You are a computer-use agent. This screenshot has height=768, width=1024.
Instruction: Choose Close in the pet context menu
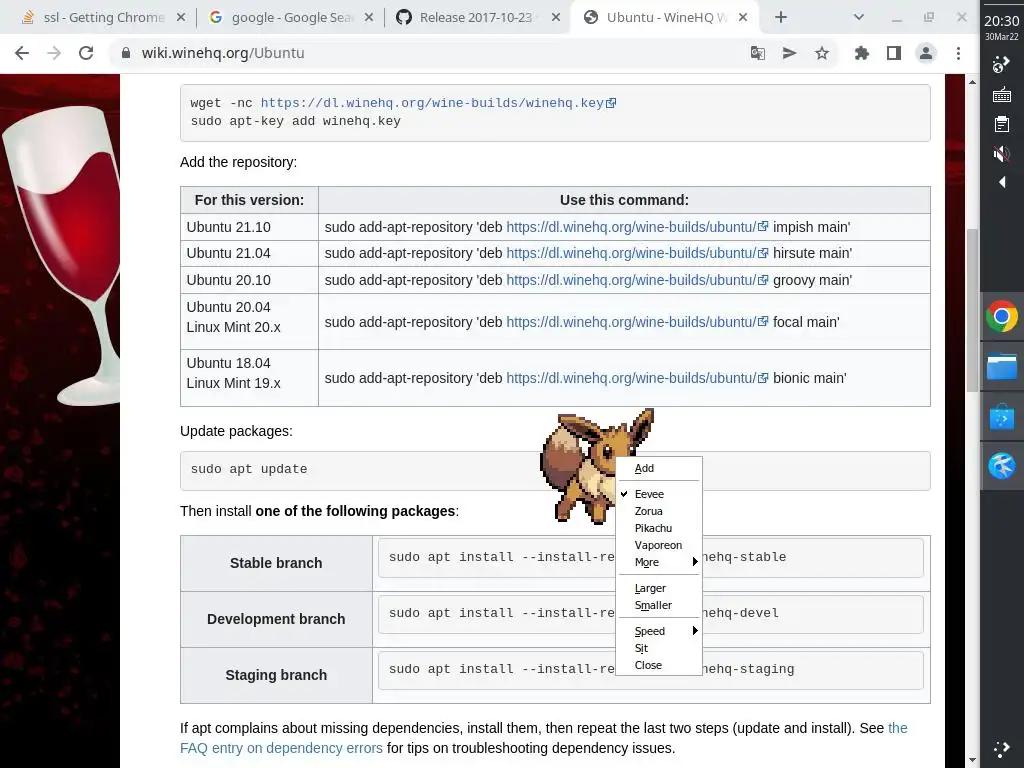(x=658, y=665)
